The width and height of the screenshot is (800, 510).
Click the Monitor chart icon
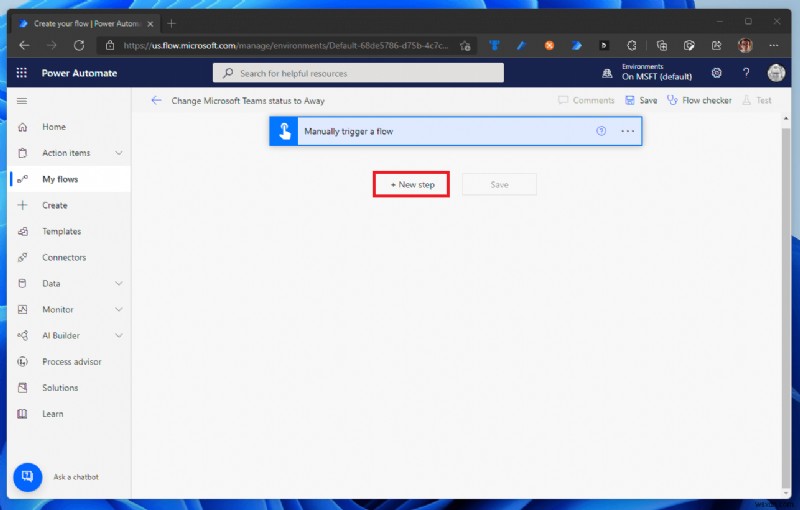coord(22,310)
